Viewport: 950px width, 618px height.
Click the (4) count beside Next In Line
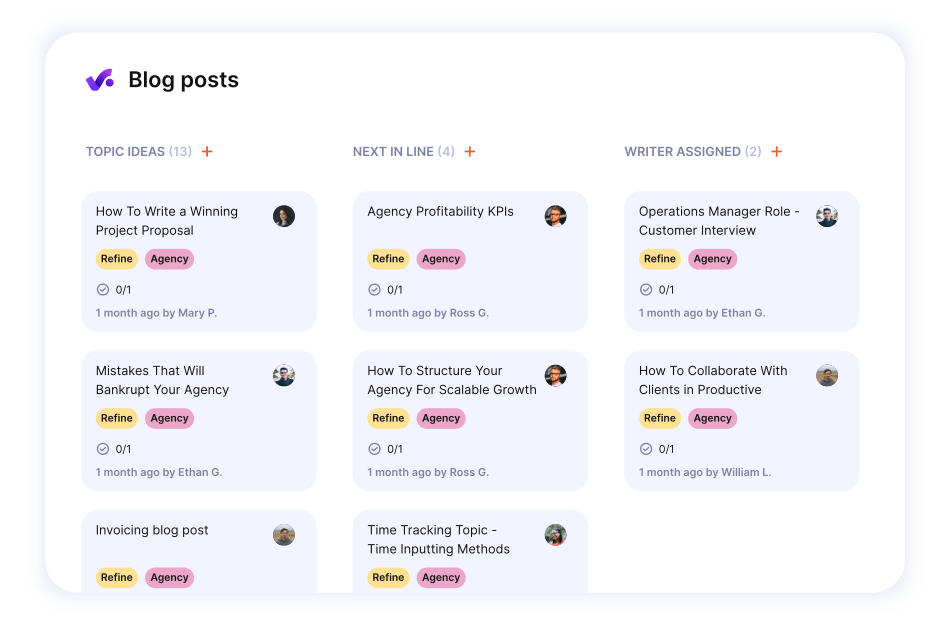[446, 151]
